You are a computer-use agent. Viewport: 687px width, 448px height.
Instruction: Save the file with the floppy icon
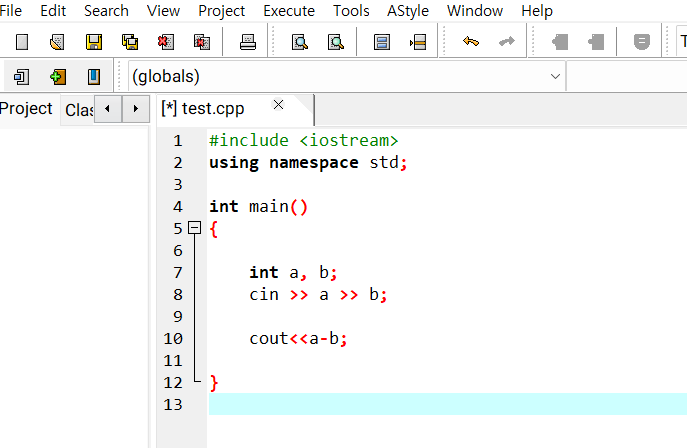pyautogui.click(x=94, y=42)
